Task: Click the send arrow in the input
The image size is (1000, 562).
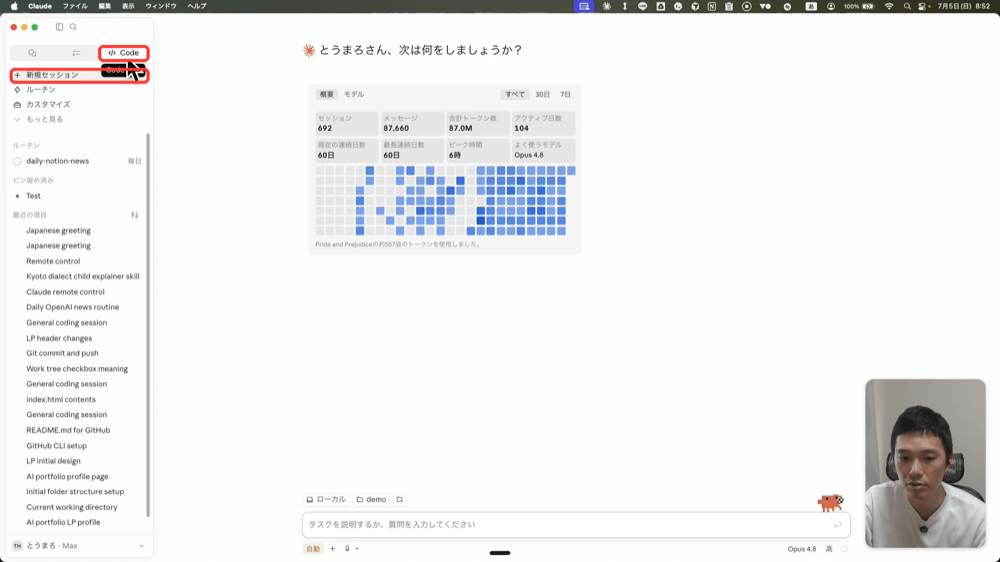Action: 838,525
